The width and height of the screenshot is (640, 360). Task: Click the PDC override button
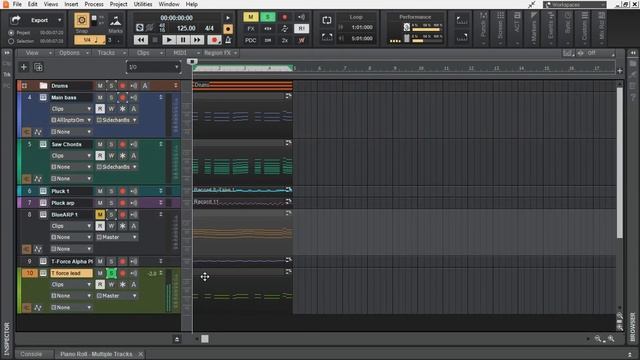pos(251,40)
